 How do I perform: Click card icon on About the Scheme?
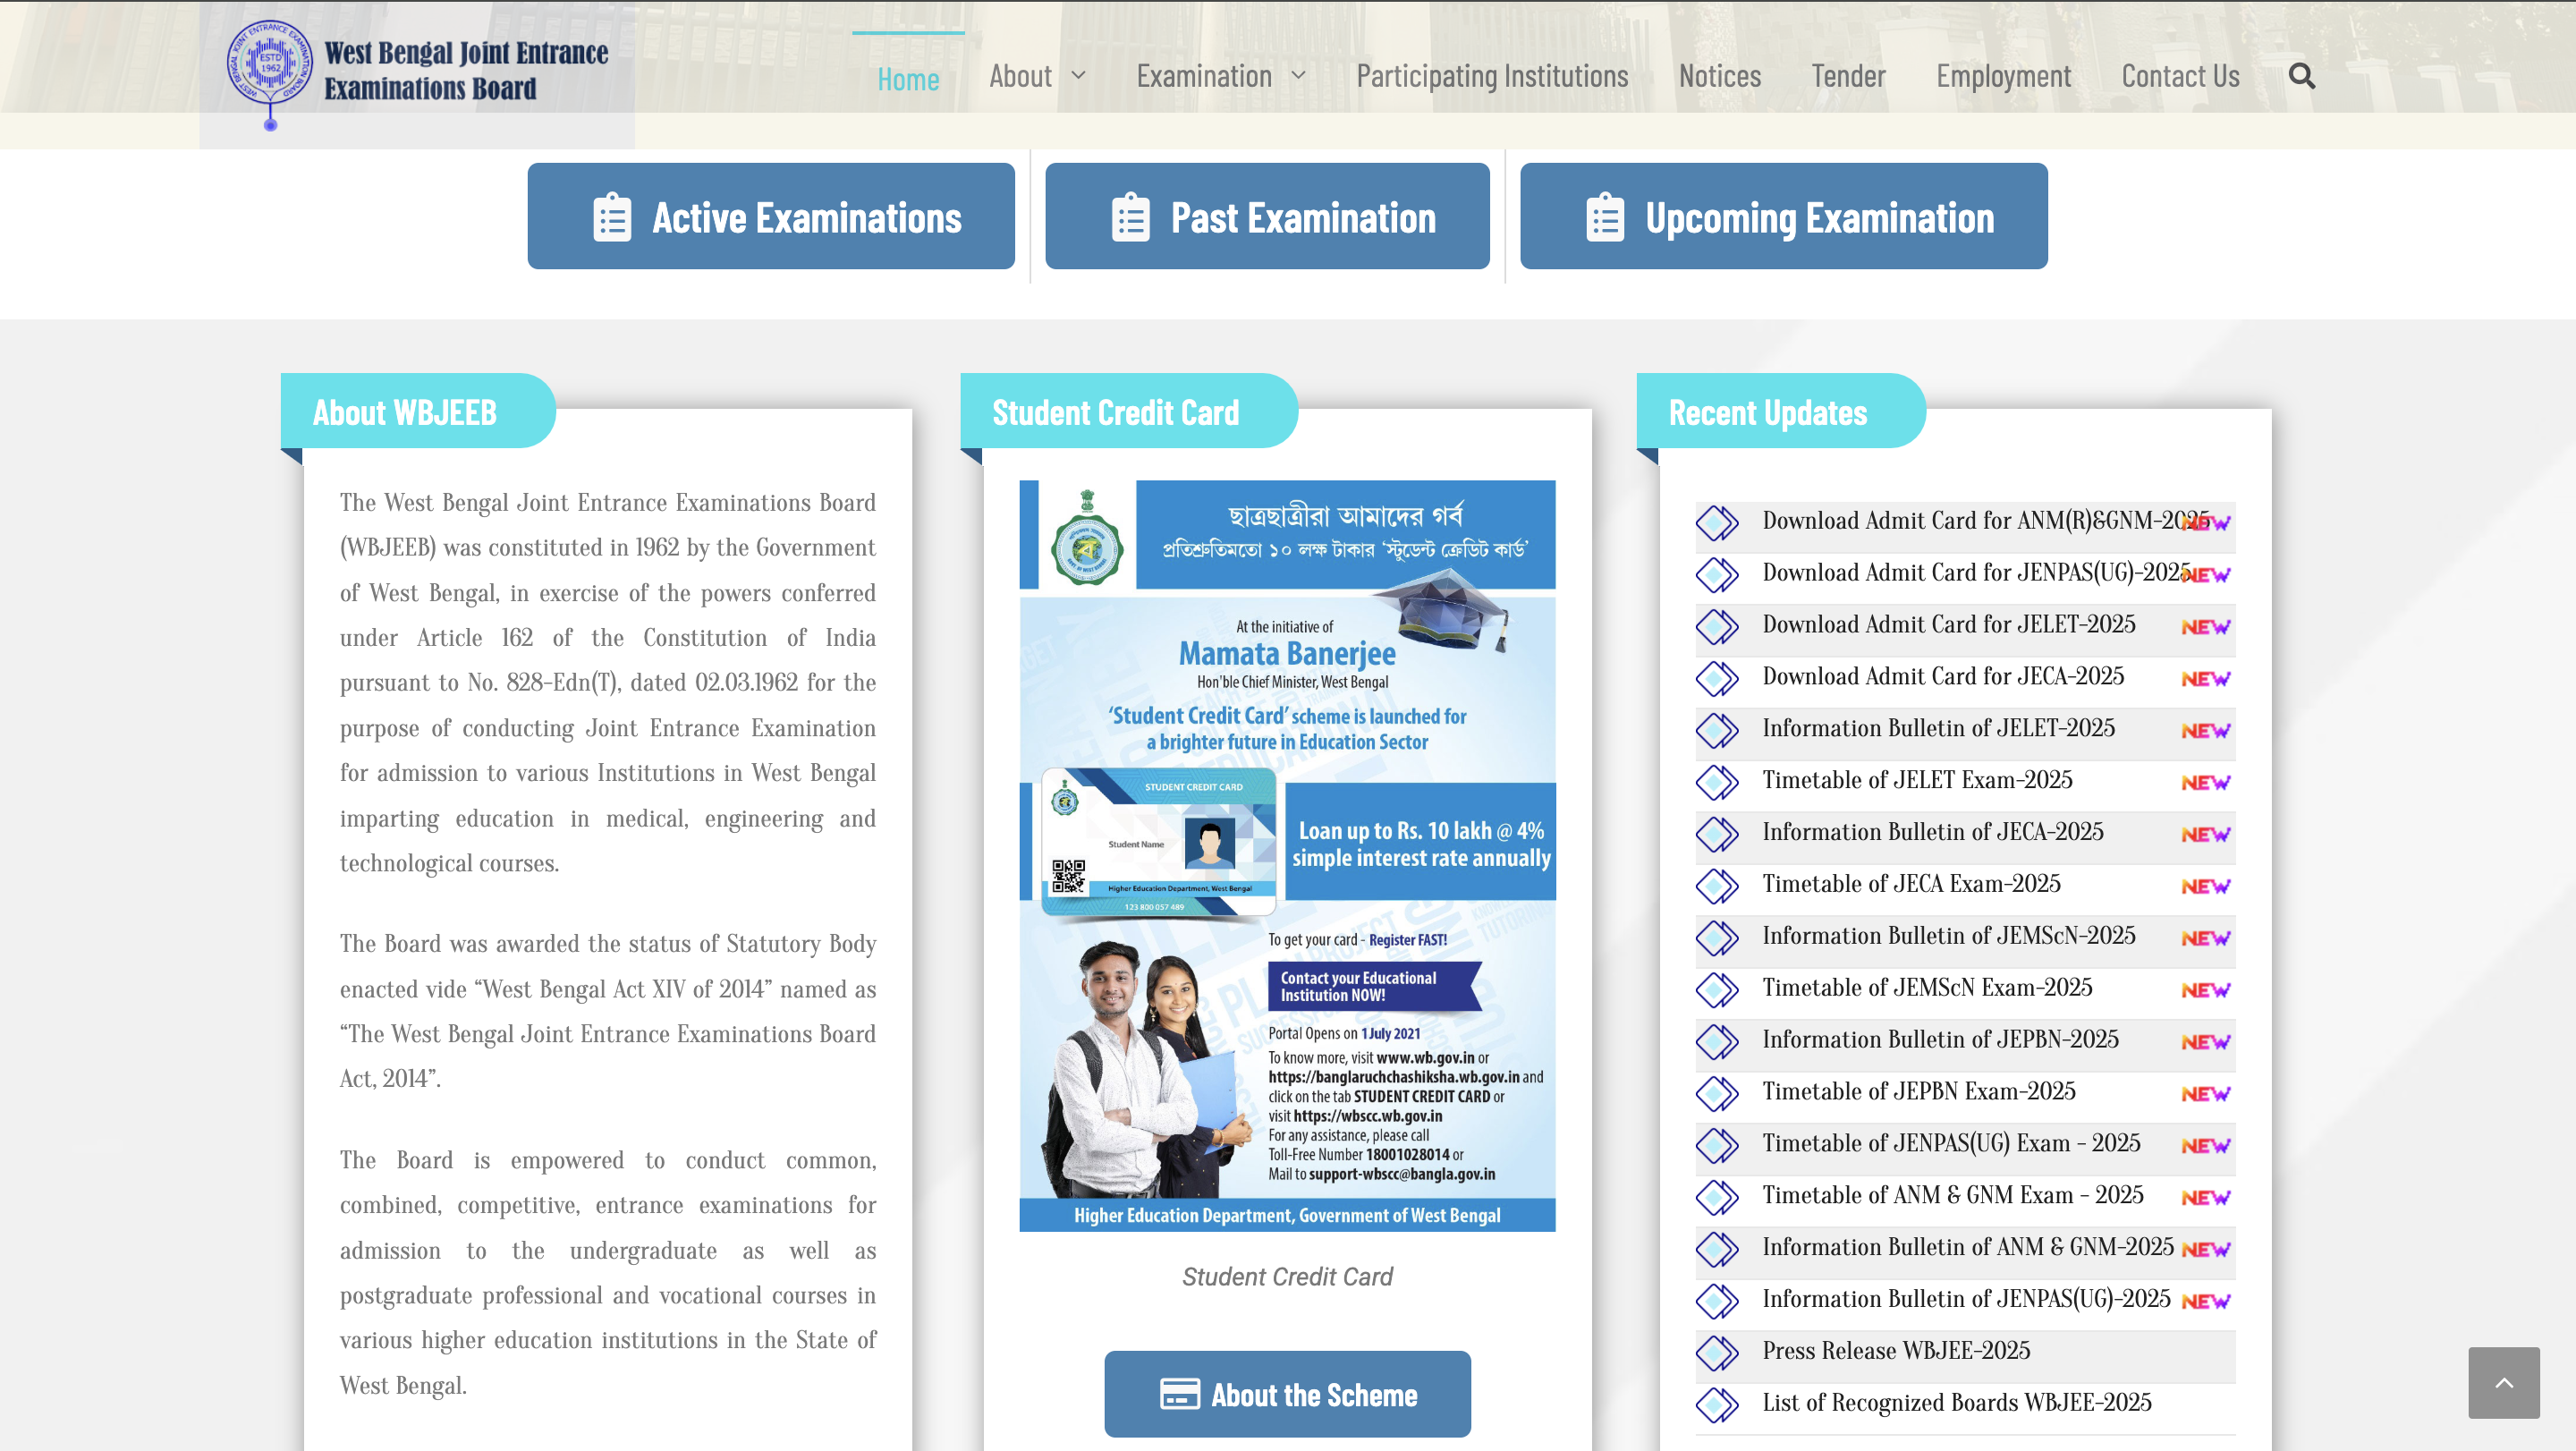coord(1179,1394)
